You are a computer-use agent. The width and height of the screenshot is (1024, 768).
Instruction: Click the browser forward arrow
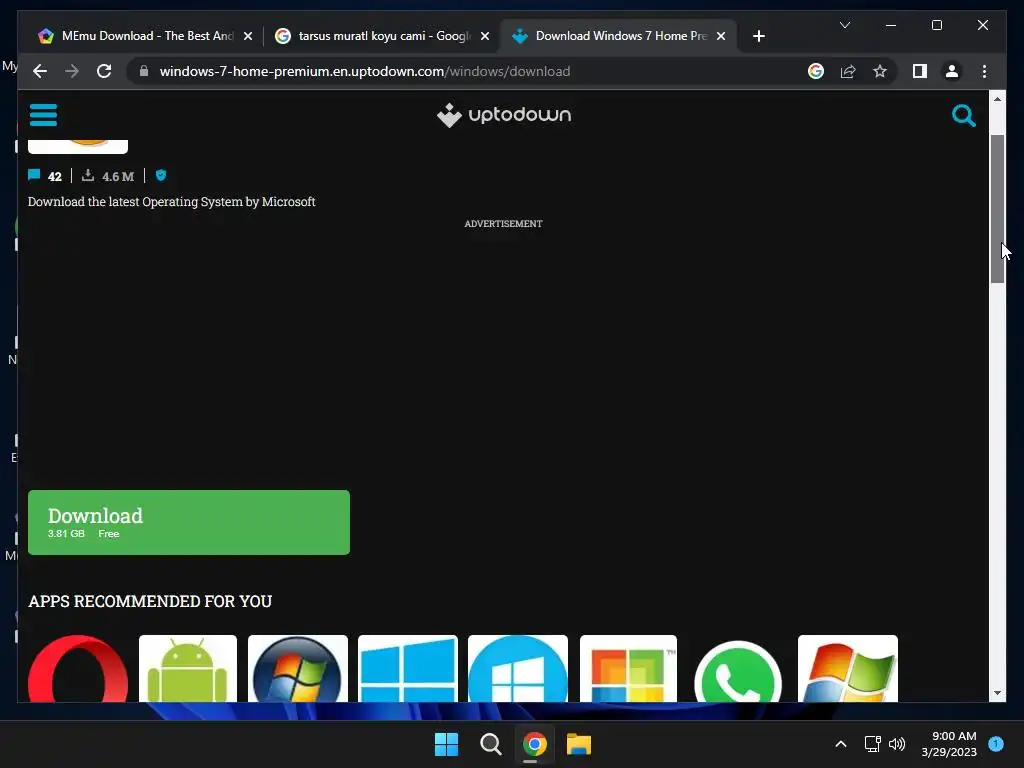[x=72, y=71]
